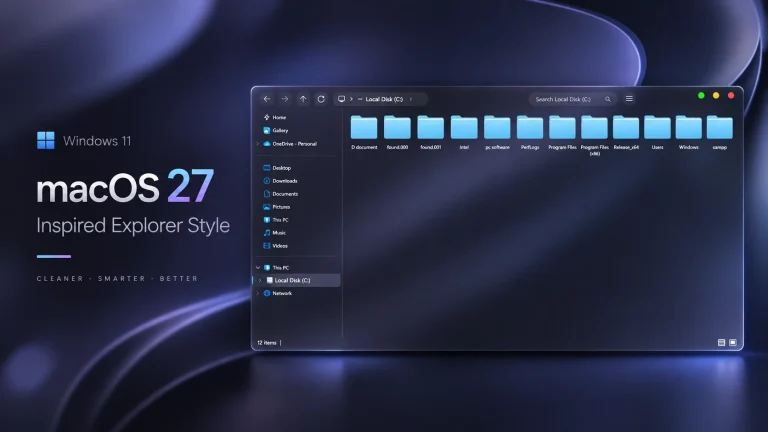Viewport: 768px width, 432px height.
Task: Select the Users folder
Action: pyautogui.click(x=657, y=132)
